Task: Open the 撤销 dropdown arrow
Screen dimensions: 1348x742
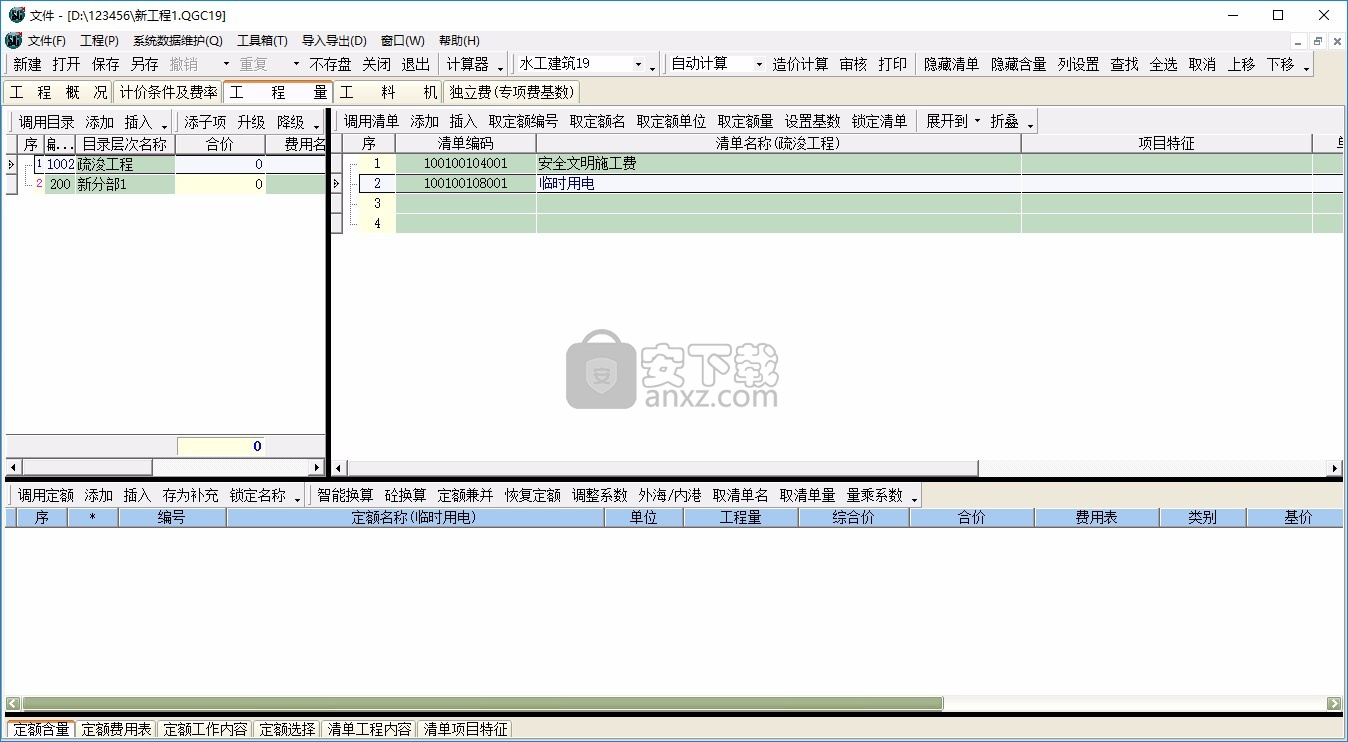Action: (x=226, y=64)
